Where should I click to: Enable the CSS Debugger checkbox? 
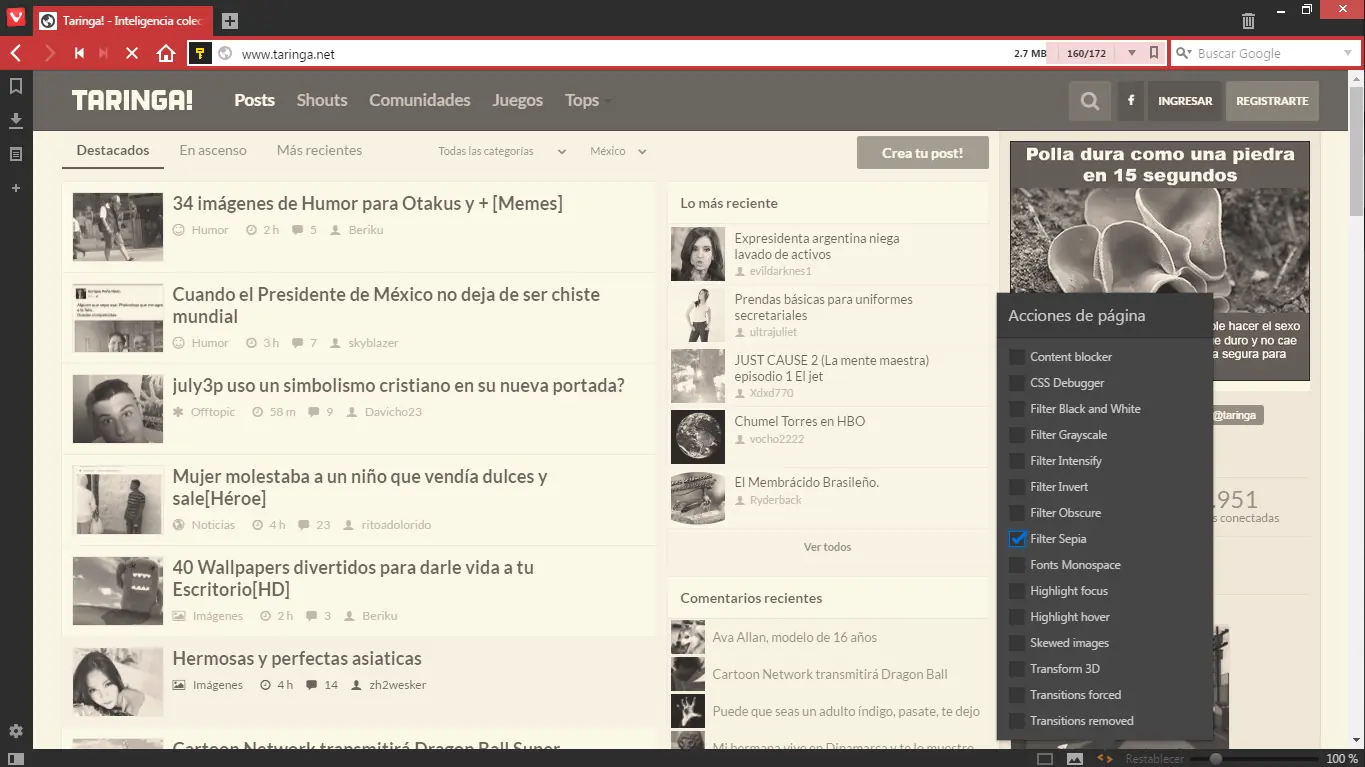click(x=1017, y=383)
